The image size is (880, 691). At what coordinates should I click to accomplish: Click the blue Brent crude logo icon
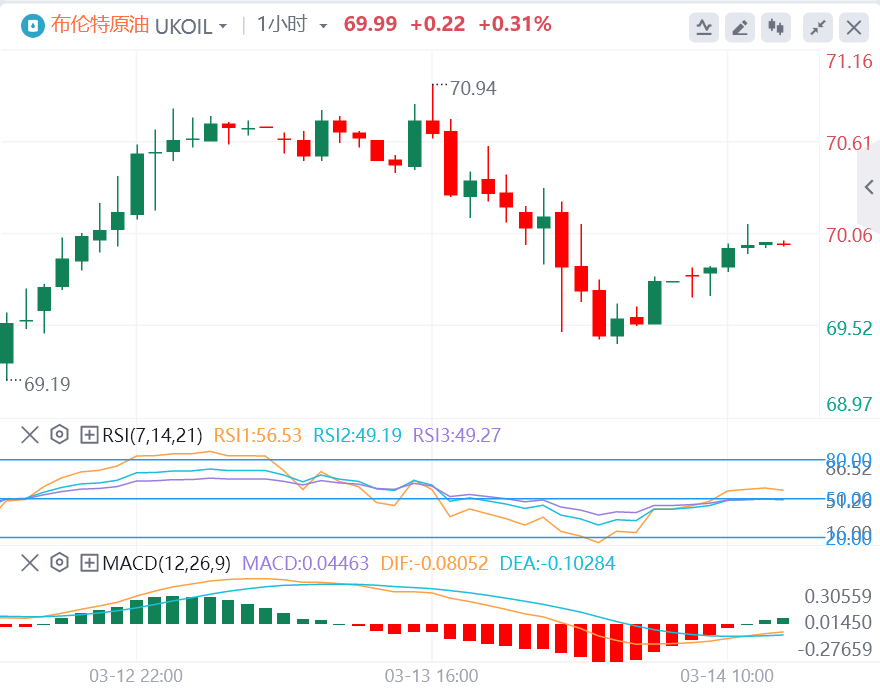click(32, 26)
